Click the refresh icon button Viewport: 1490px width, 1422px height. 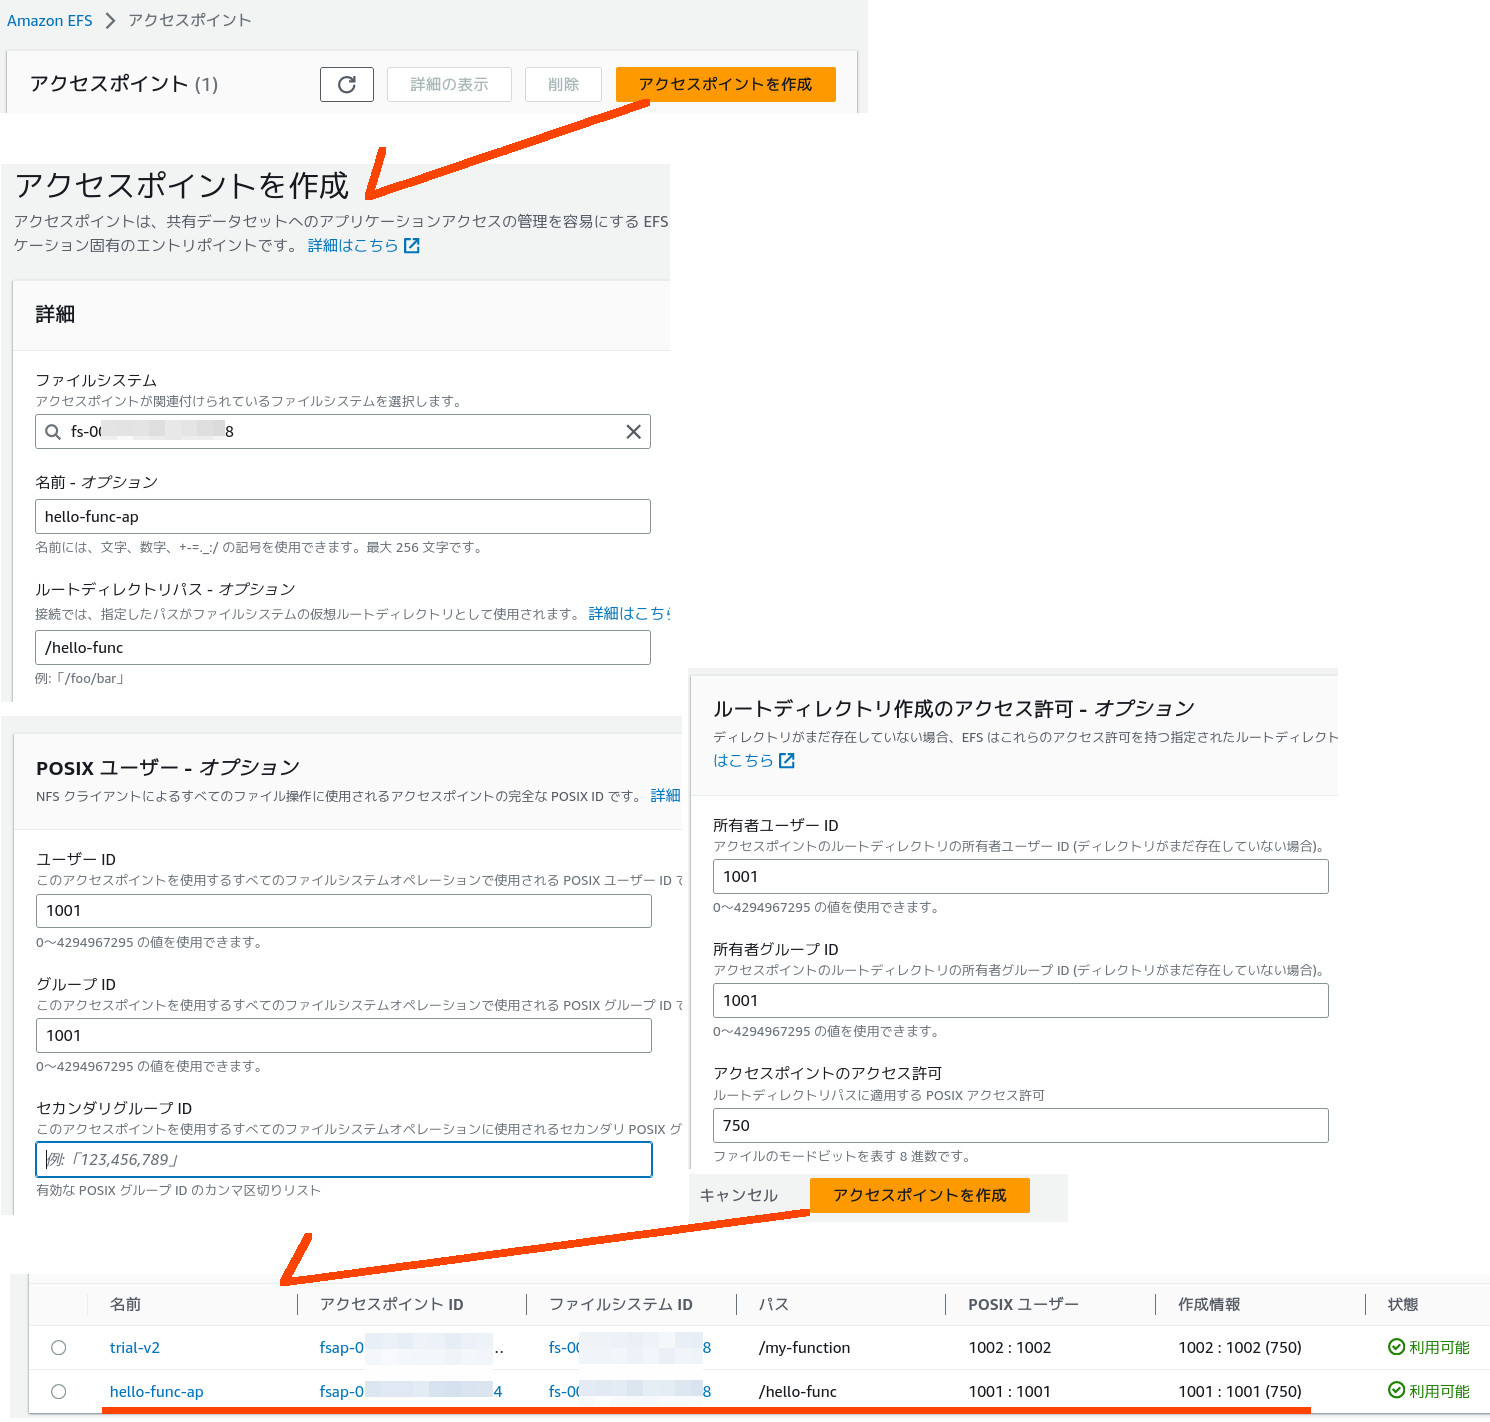347,85
